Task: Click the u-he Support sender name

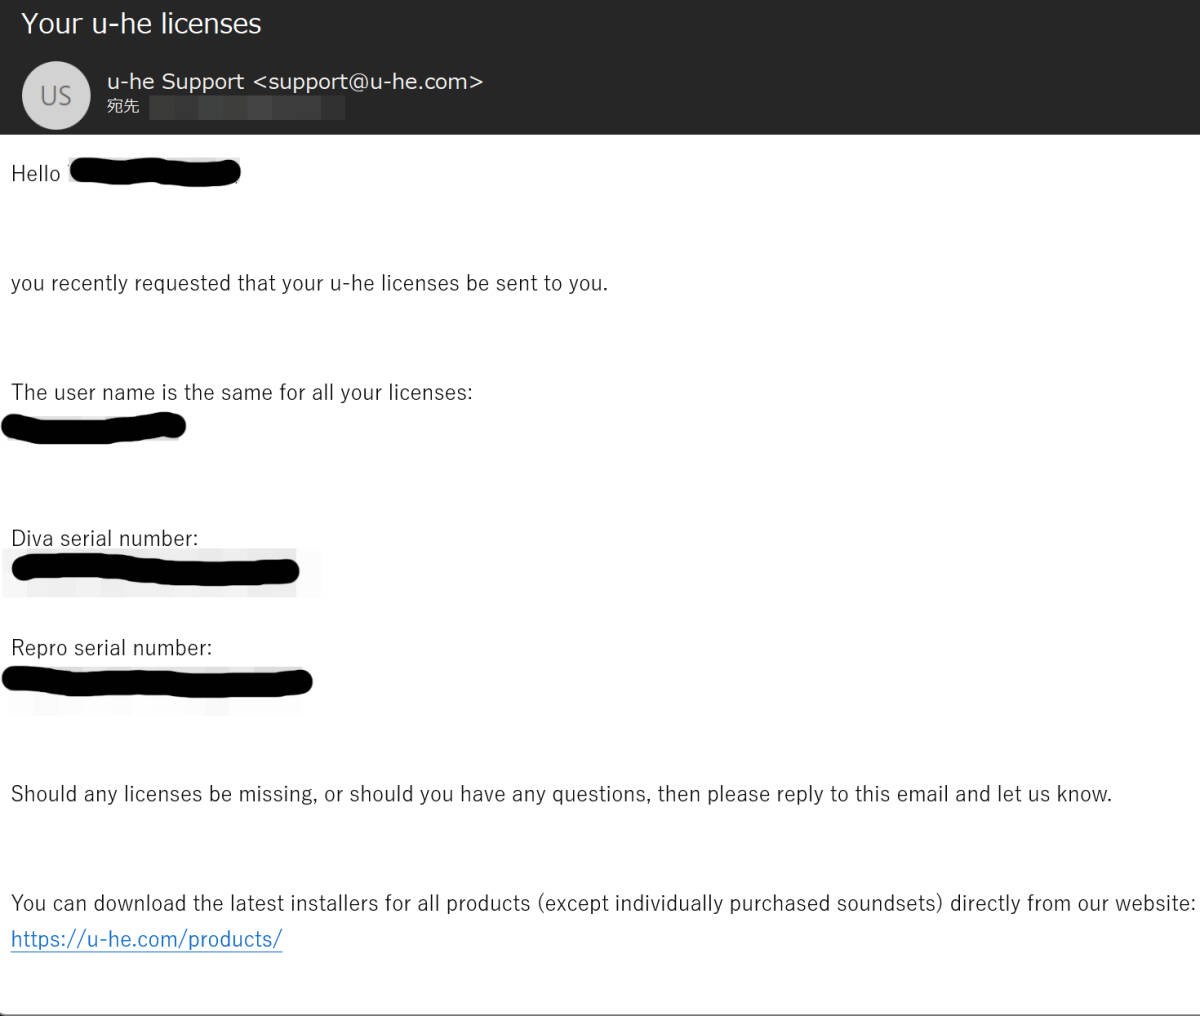Action: pos(176,82)
